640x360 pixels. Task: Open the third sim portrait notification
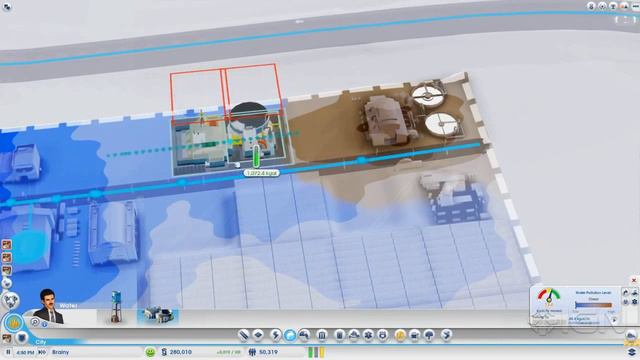[x=7, y=271]
